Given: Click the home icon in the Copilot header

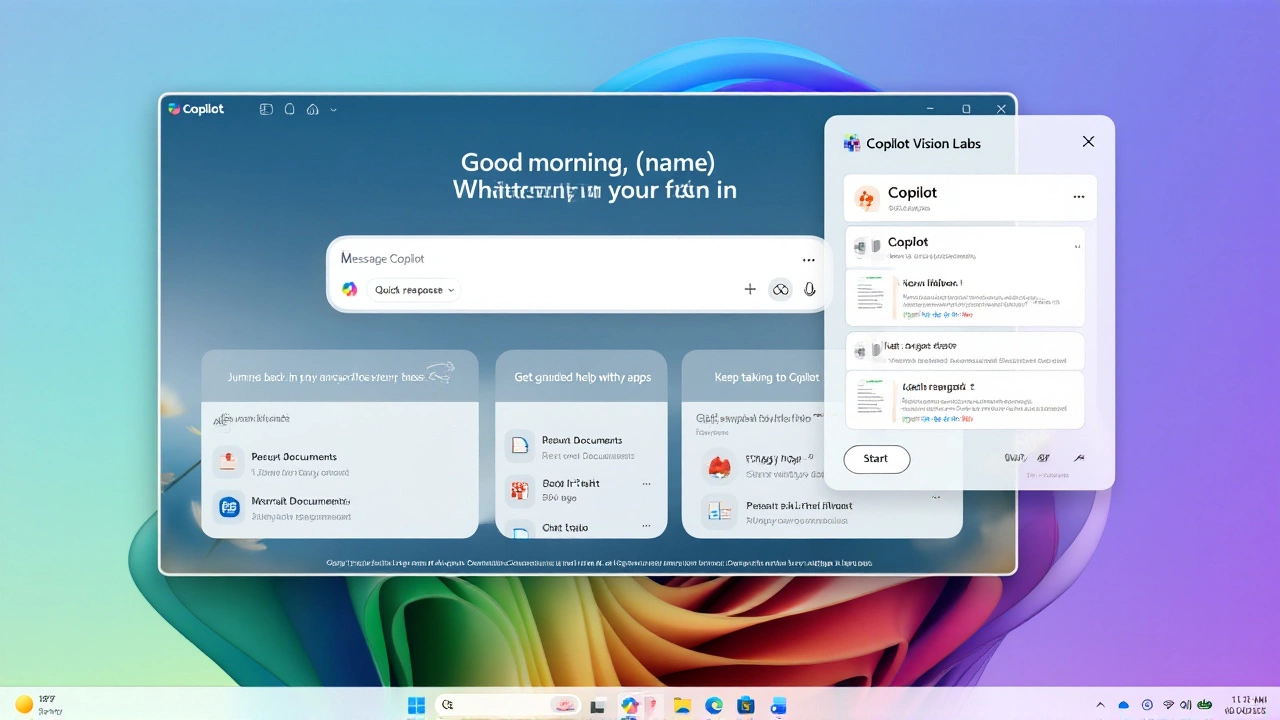Looking at the screenshot, I should 312,109.
